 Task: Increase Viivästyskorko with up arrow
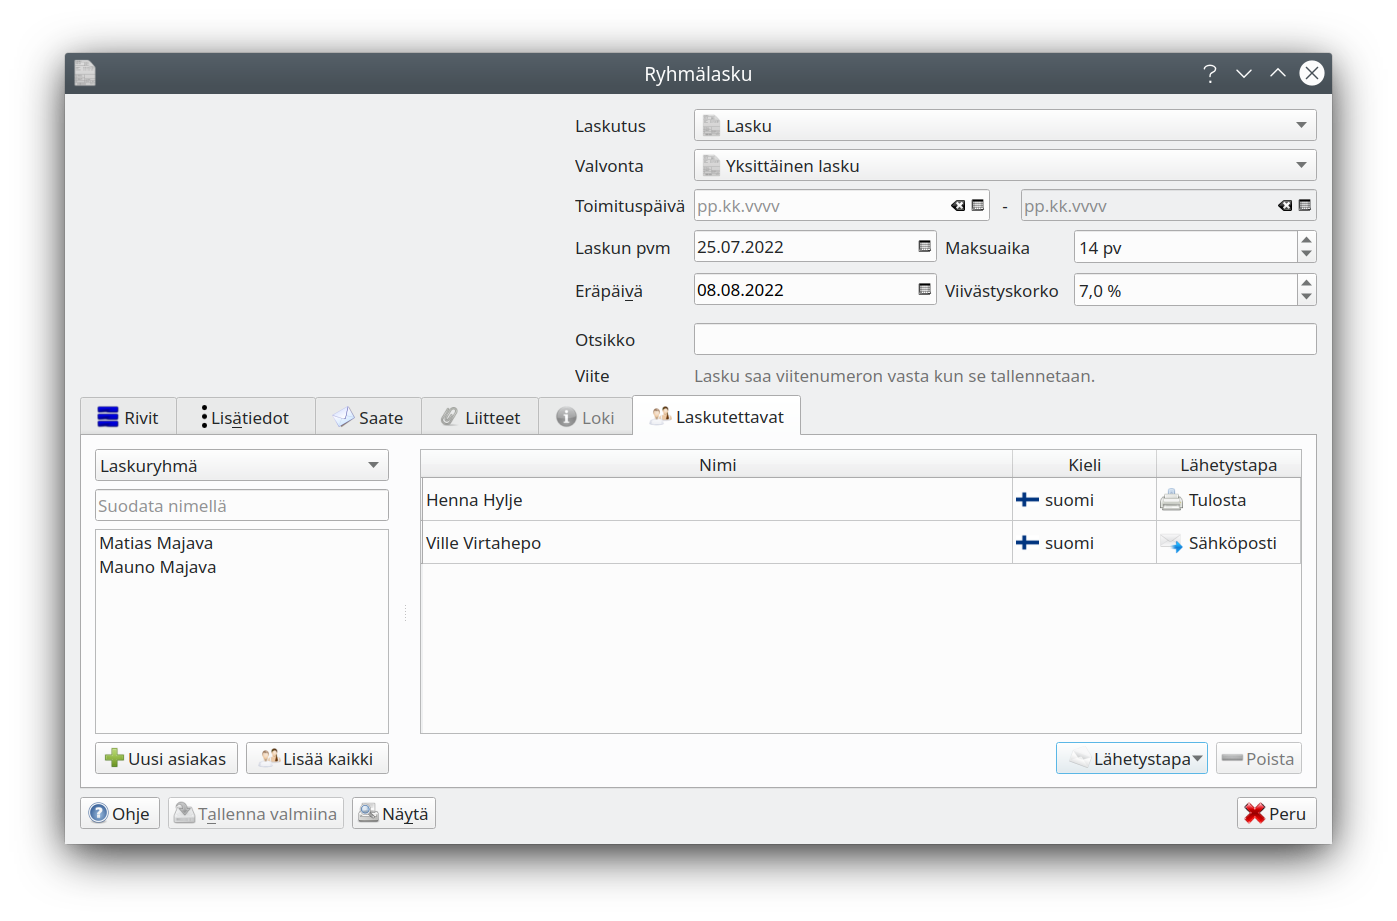click(x=1306, y=283)
